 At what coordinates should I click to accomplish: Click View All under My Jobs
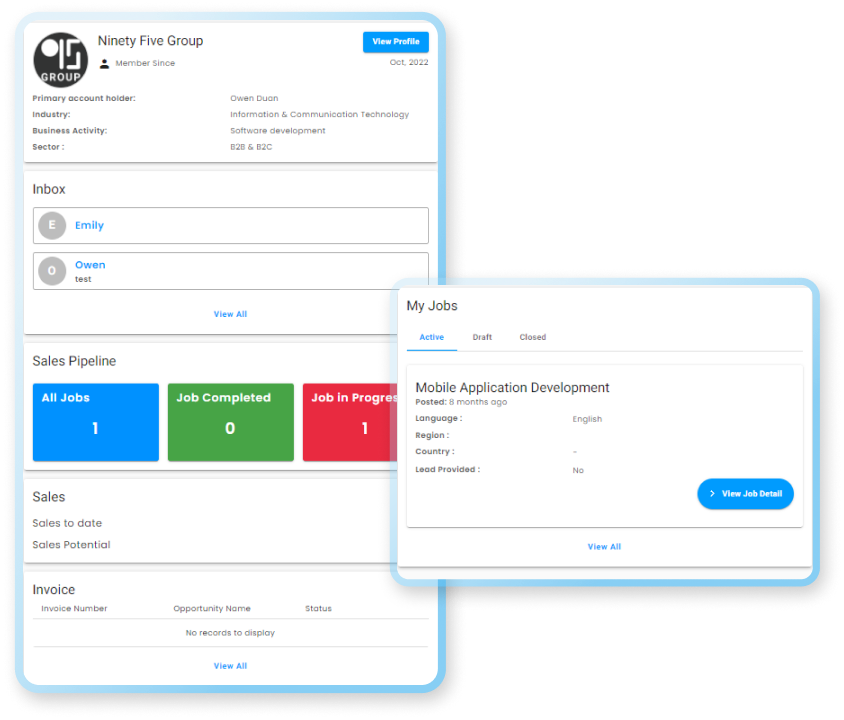pyautogui.click(x=604, y=547)
